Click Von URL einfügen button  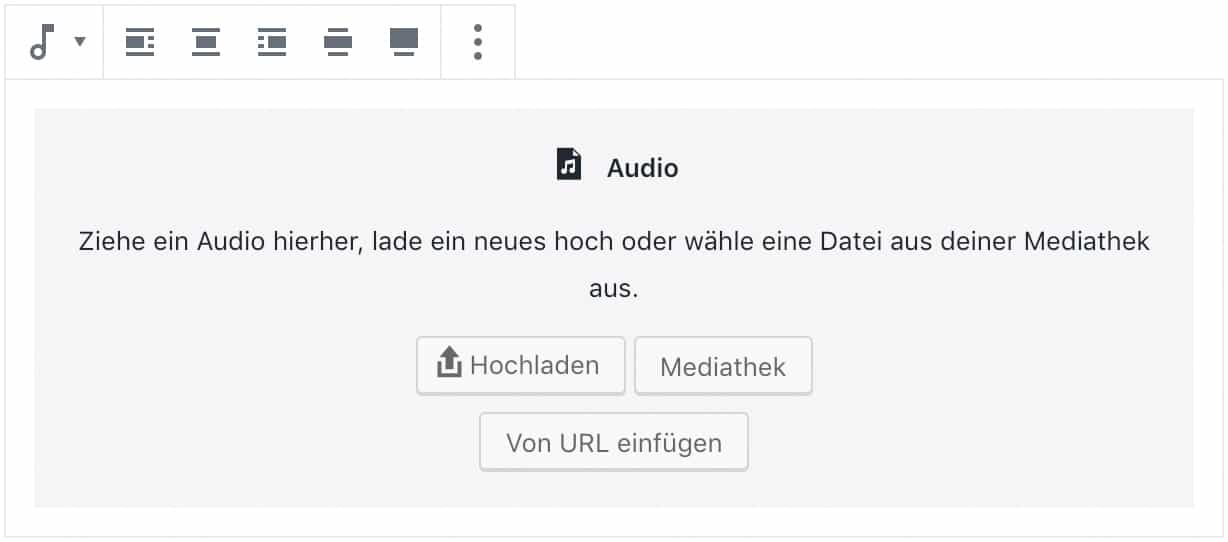[614, 442]
